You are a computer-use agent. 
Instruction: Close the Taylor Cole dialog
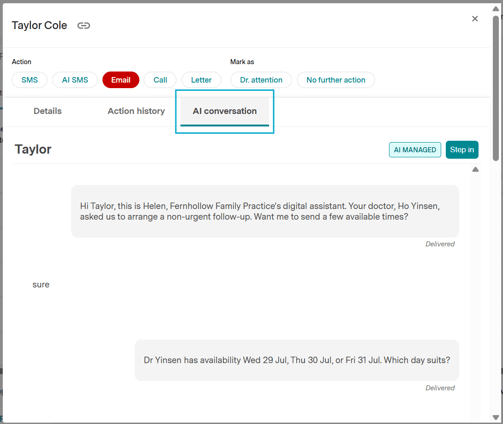point(475,19)
